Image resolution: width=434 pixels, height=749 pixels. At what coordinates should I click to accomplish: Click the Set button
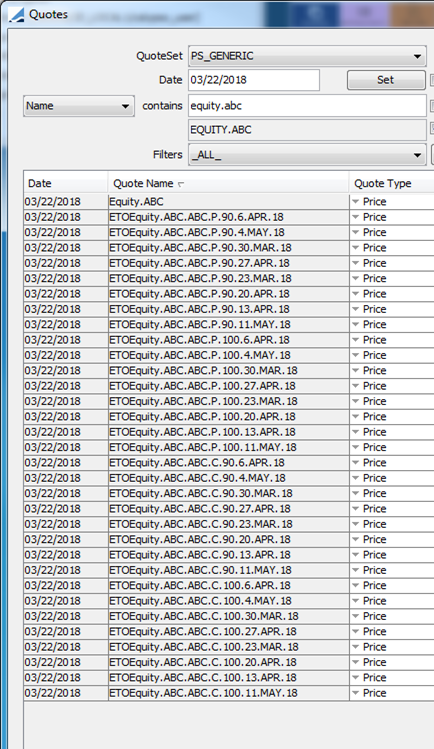(x=386, y=80)
